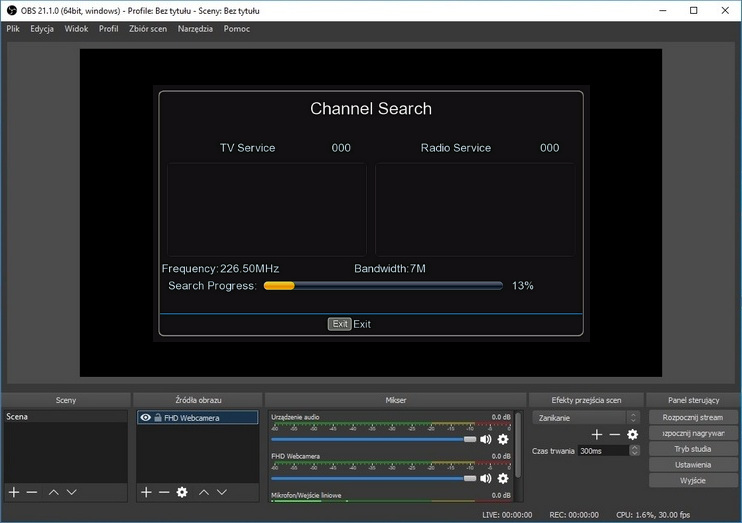742x523 pixels.
Task: Open settings gear for FHD Webcamera mixer
Action: 503,478
